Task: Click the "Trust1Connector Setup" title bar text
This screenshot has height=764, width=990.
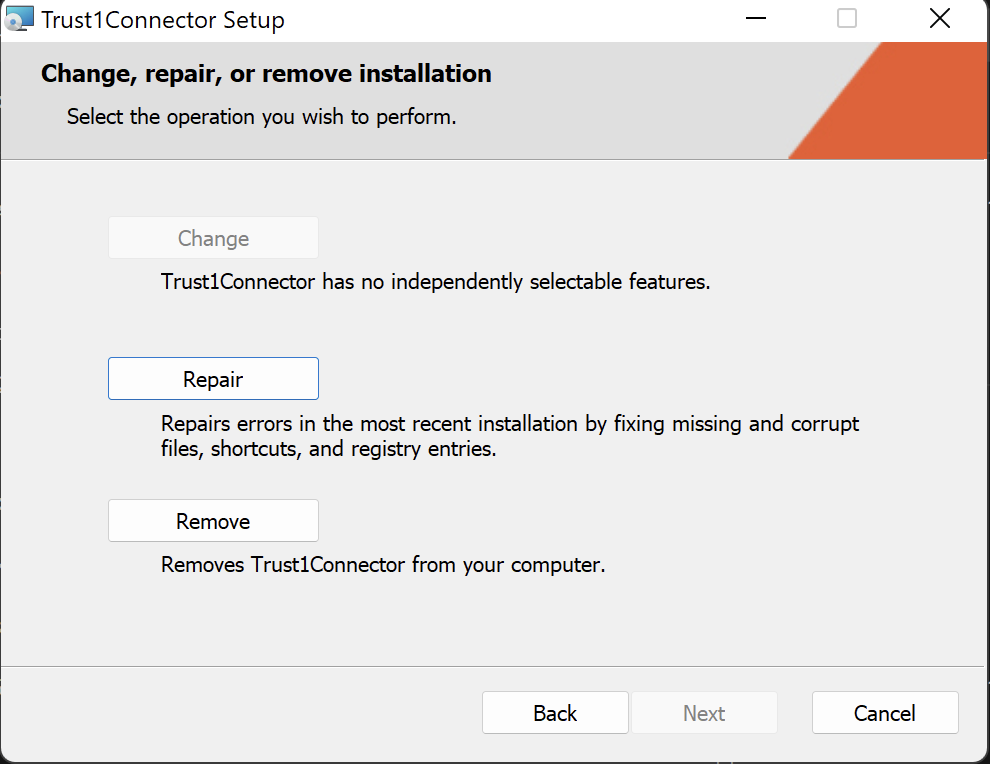Action: [163, 19]
